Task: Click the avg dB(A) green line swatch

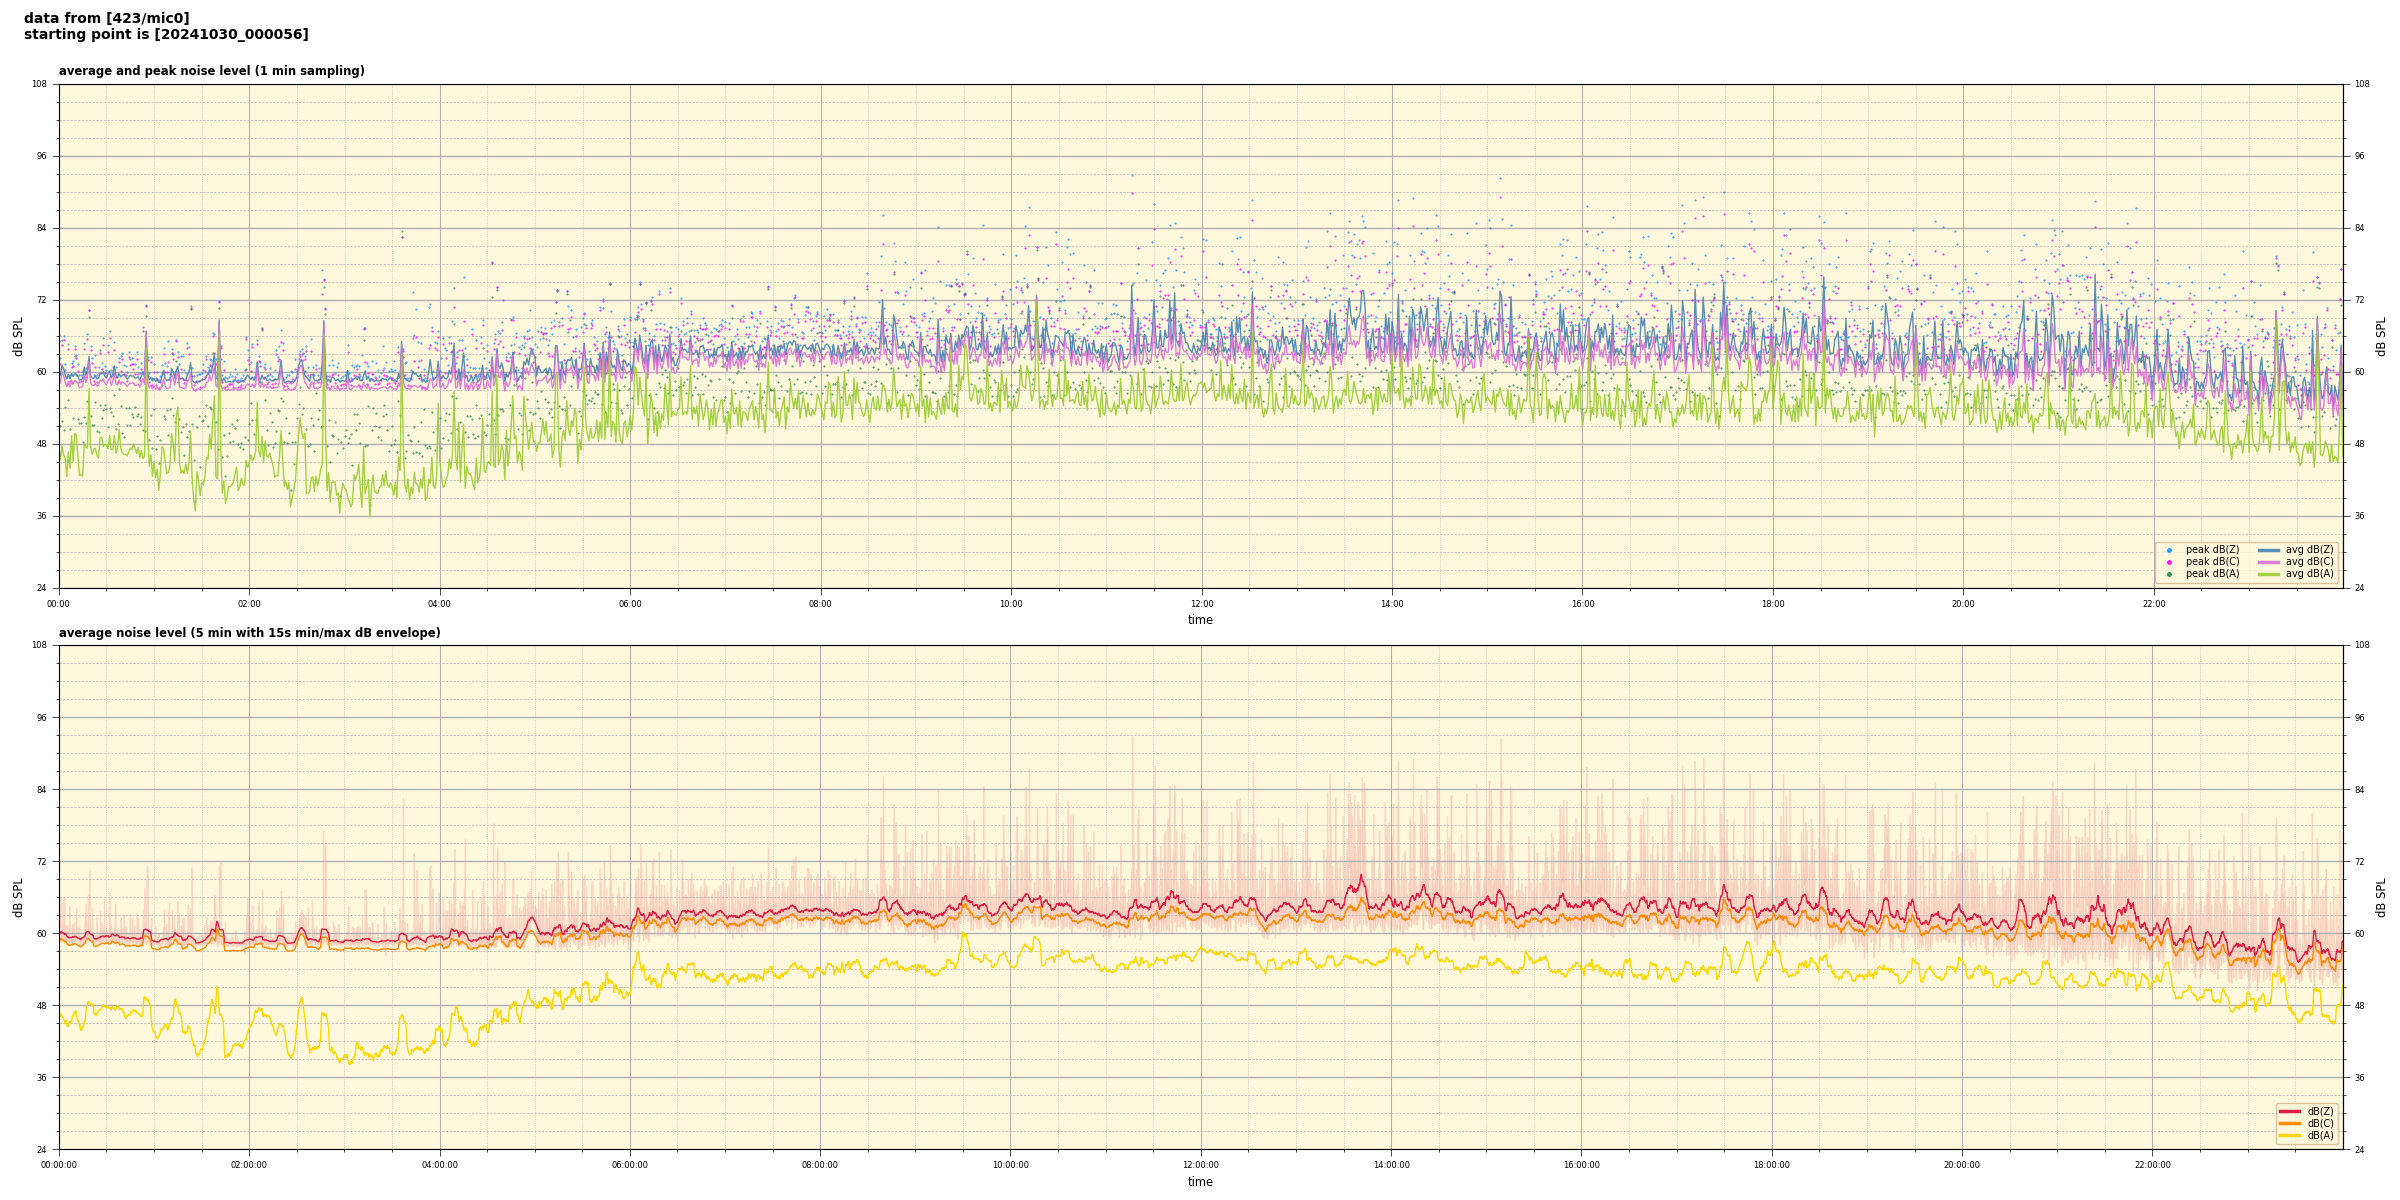Action: click(x=2268, y=574)
